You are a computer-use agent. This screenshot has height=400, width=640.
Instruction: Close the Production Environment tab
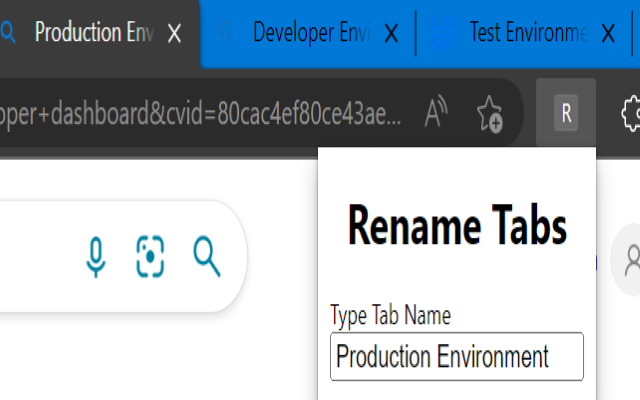point(174,33)
